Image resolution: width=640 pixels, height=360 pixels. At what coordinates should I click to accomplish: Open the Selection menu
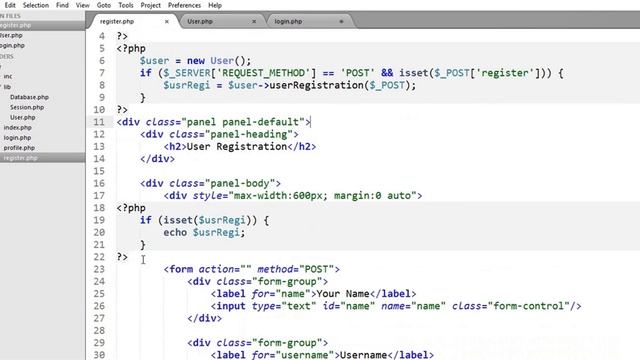[x=36, y=5]
